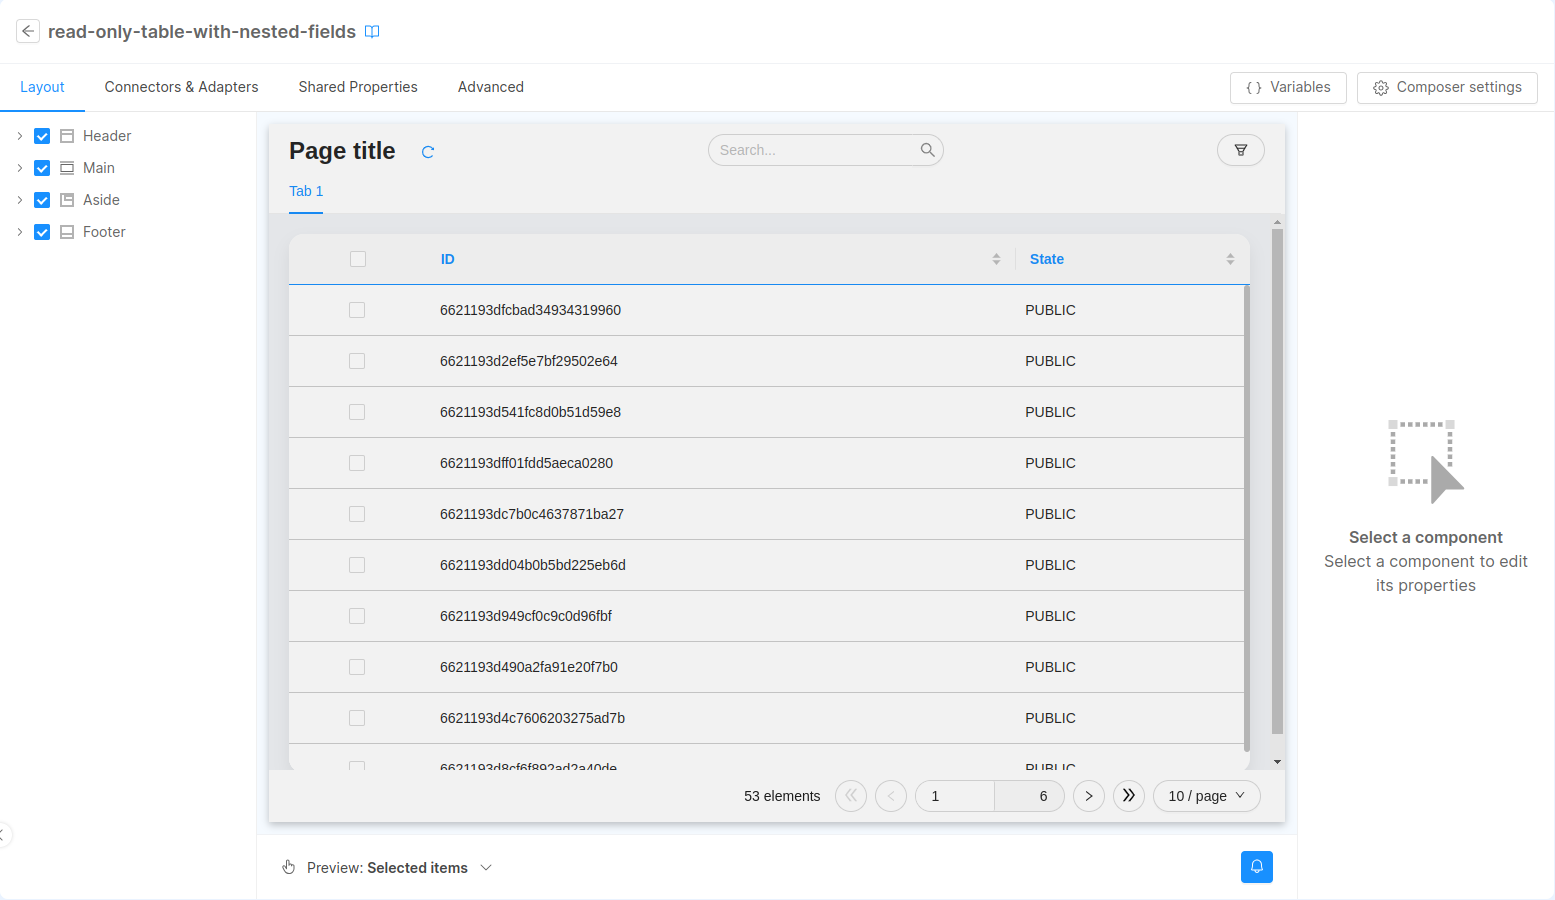
Task: Click the filter funnel icon
Action: 1240,150
